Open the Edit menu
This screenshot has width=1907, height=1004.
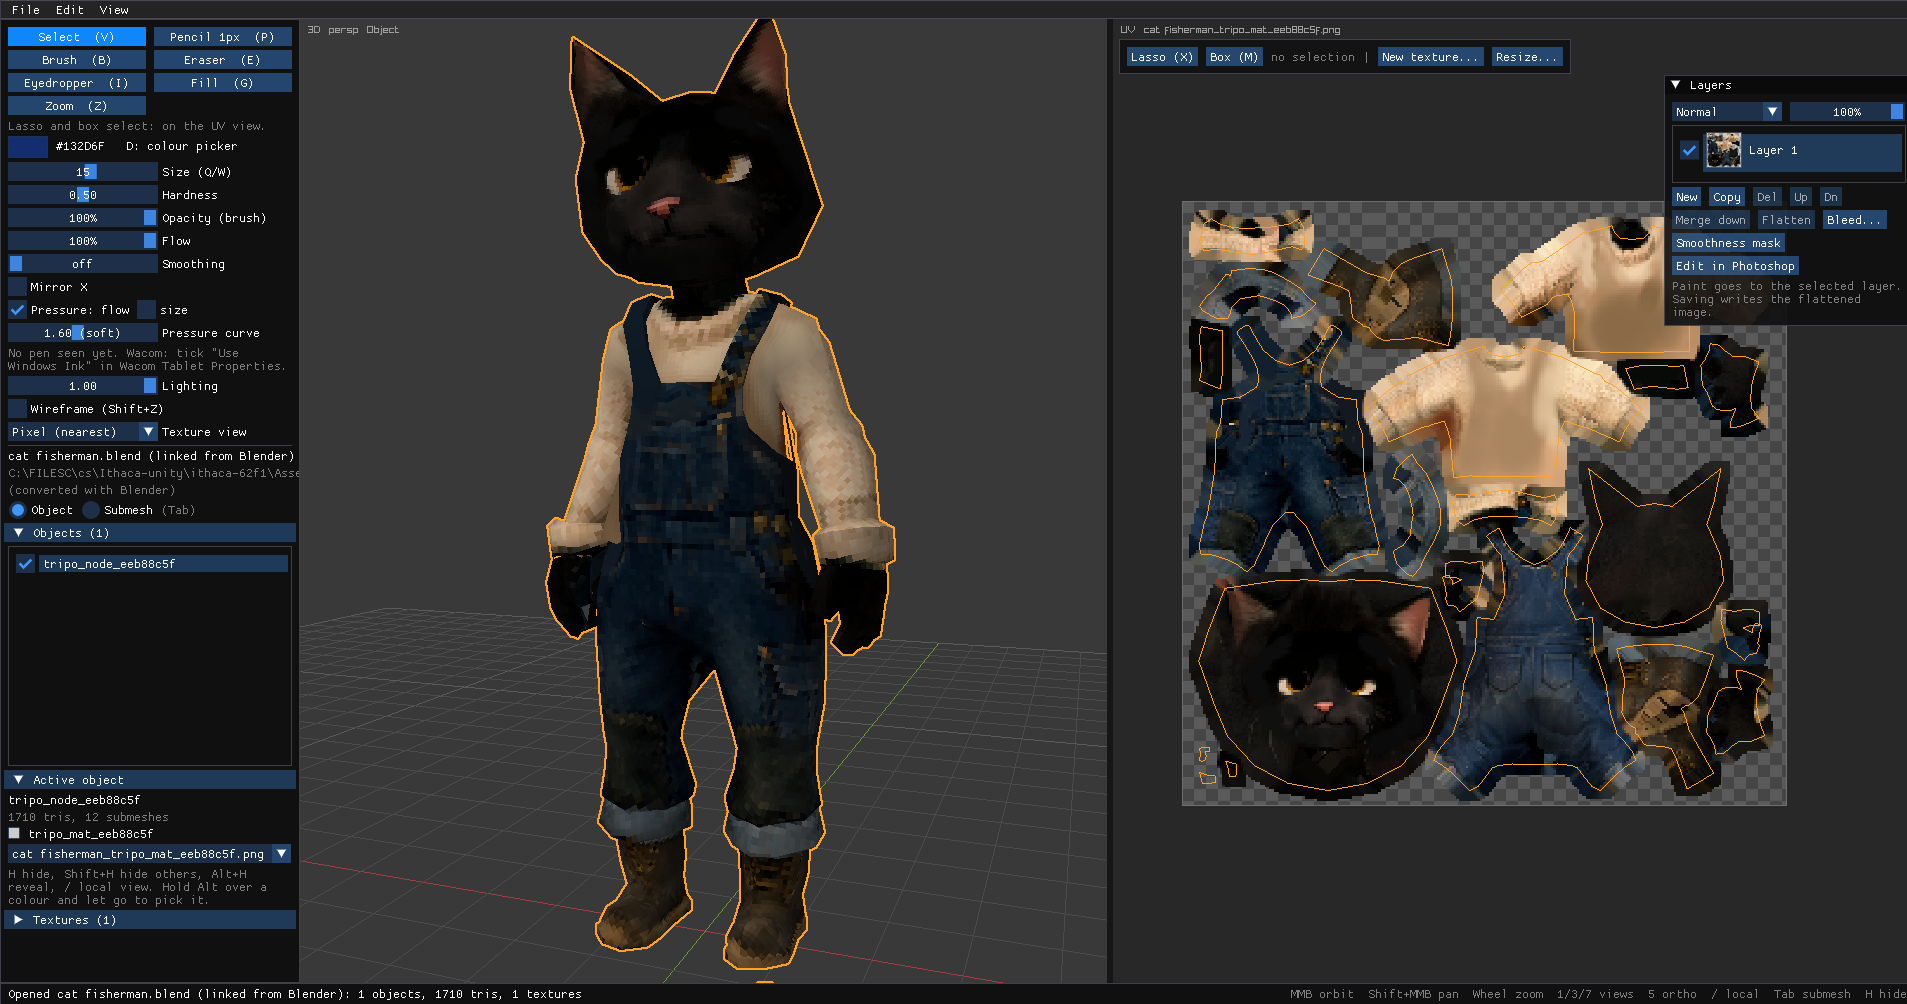click(70, 10)
